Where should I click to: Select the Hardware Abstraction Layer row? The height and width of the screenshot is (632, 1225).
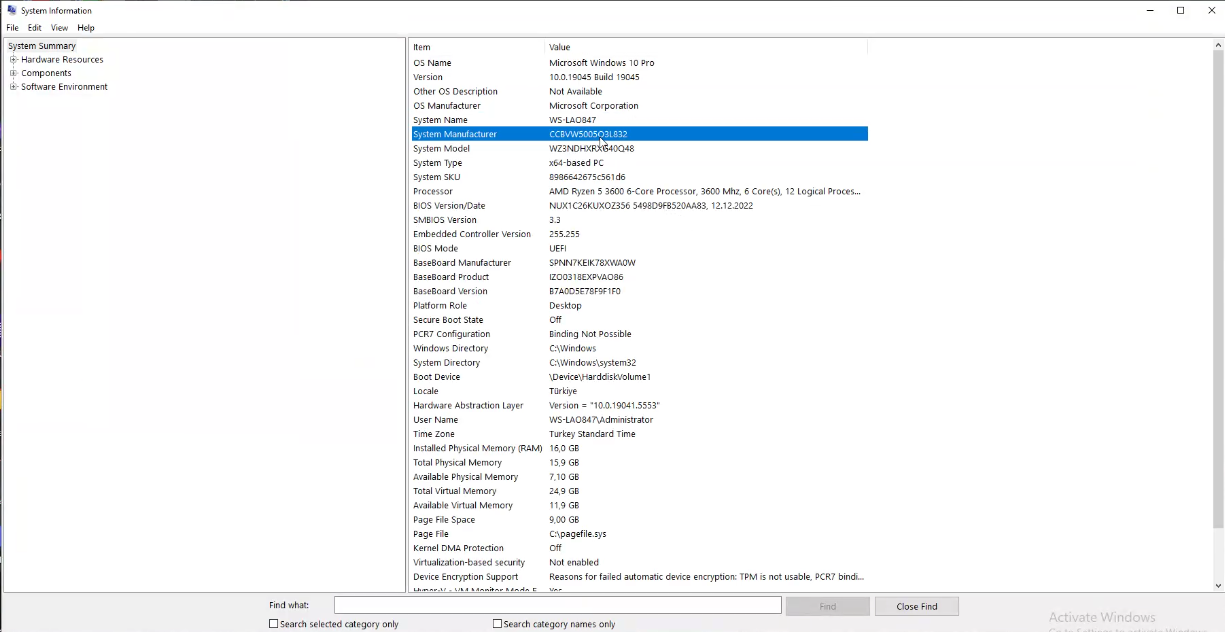click(640, 406)
